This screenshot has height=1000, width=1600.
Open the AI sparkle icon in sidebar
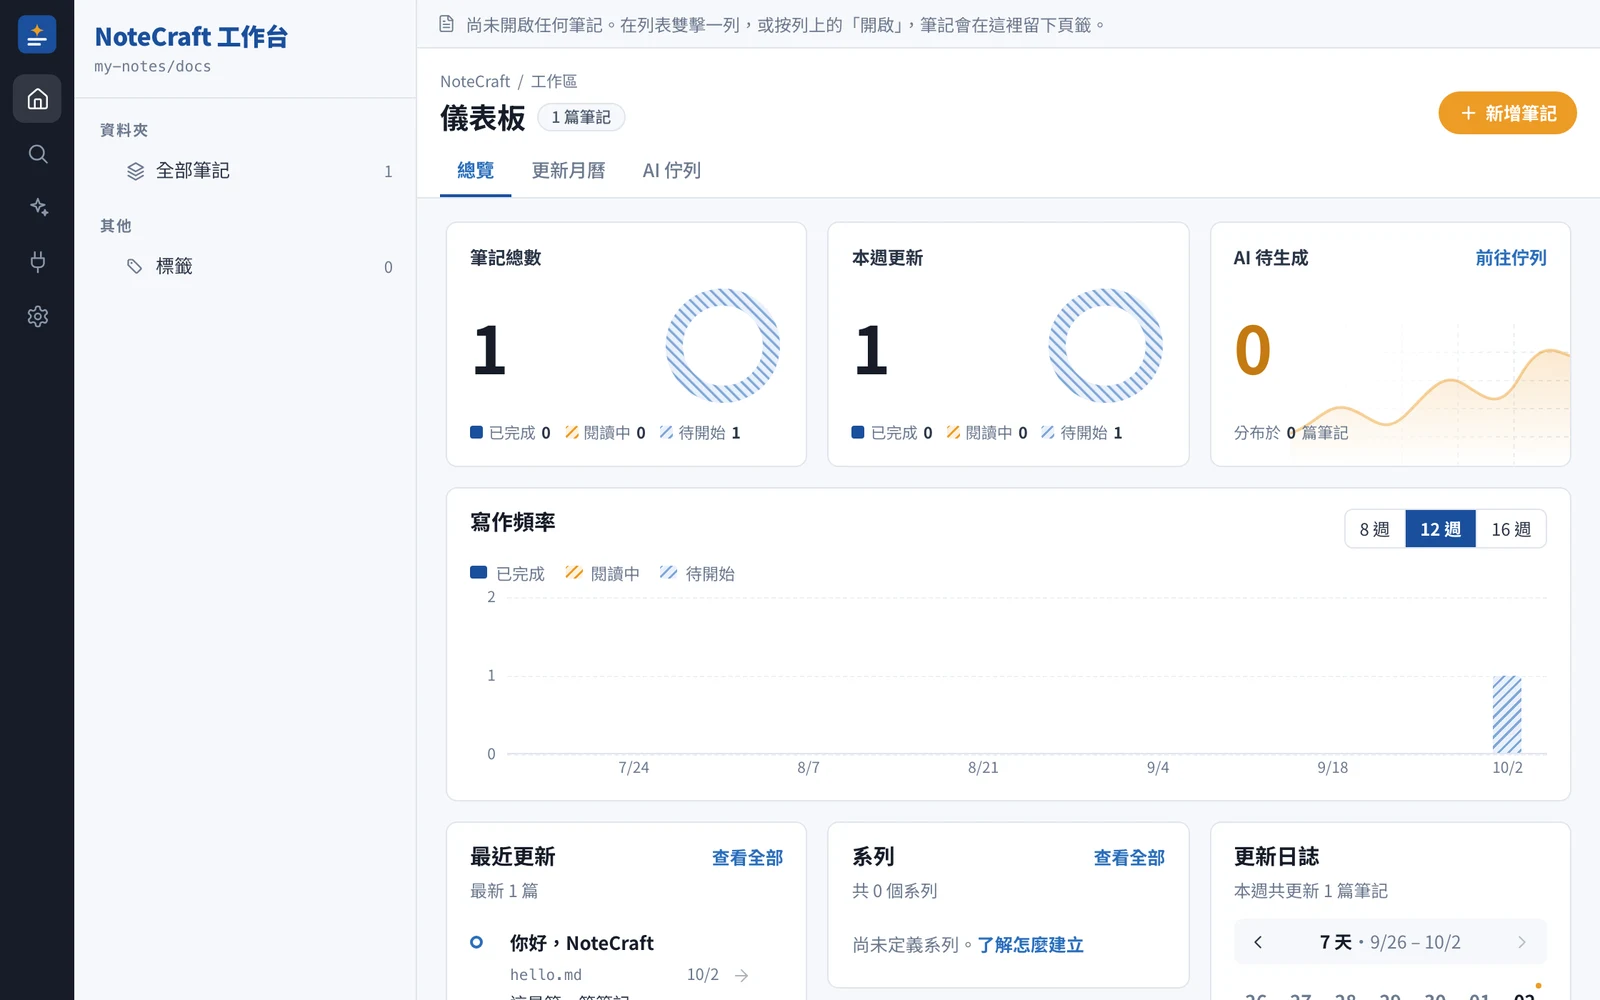point(37,208)
